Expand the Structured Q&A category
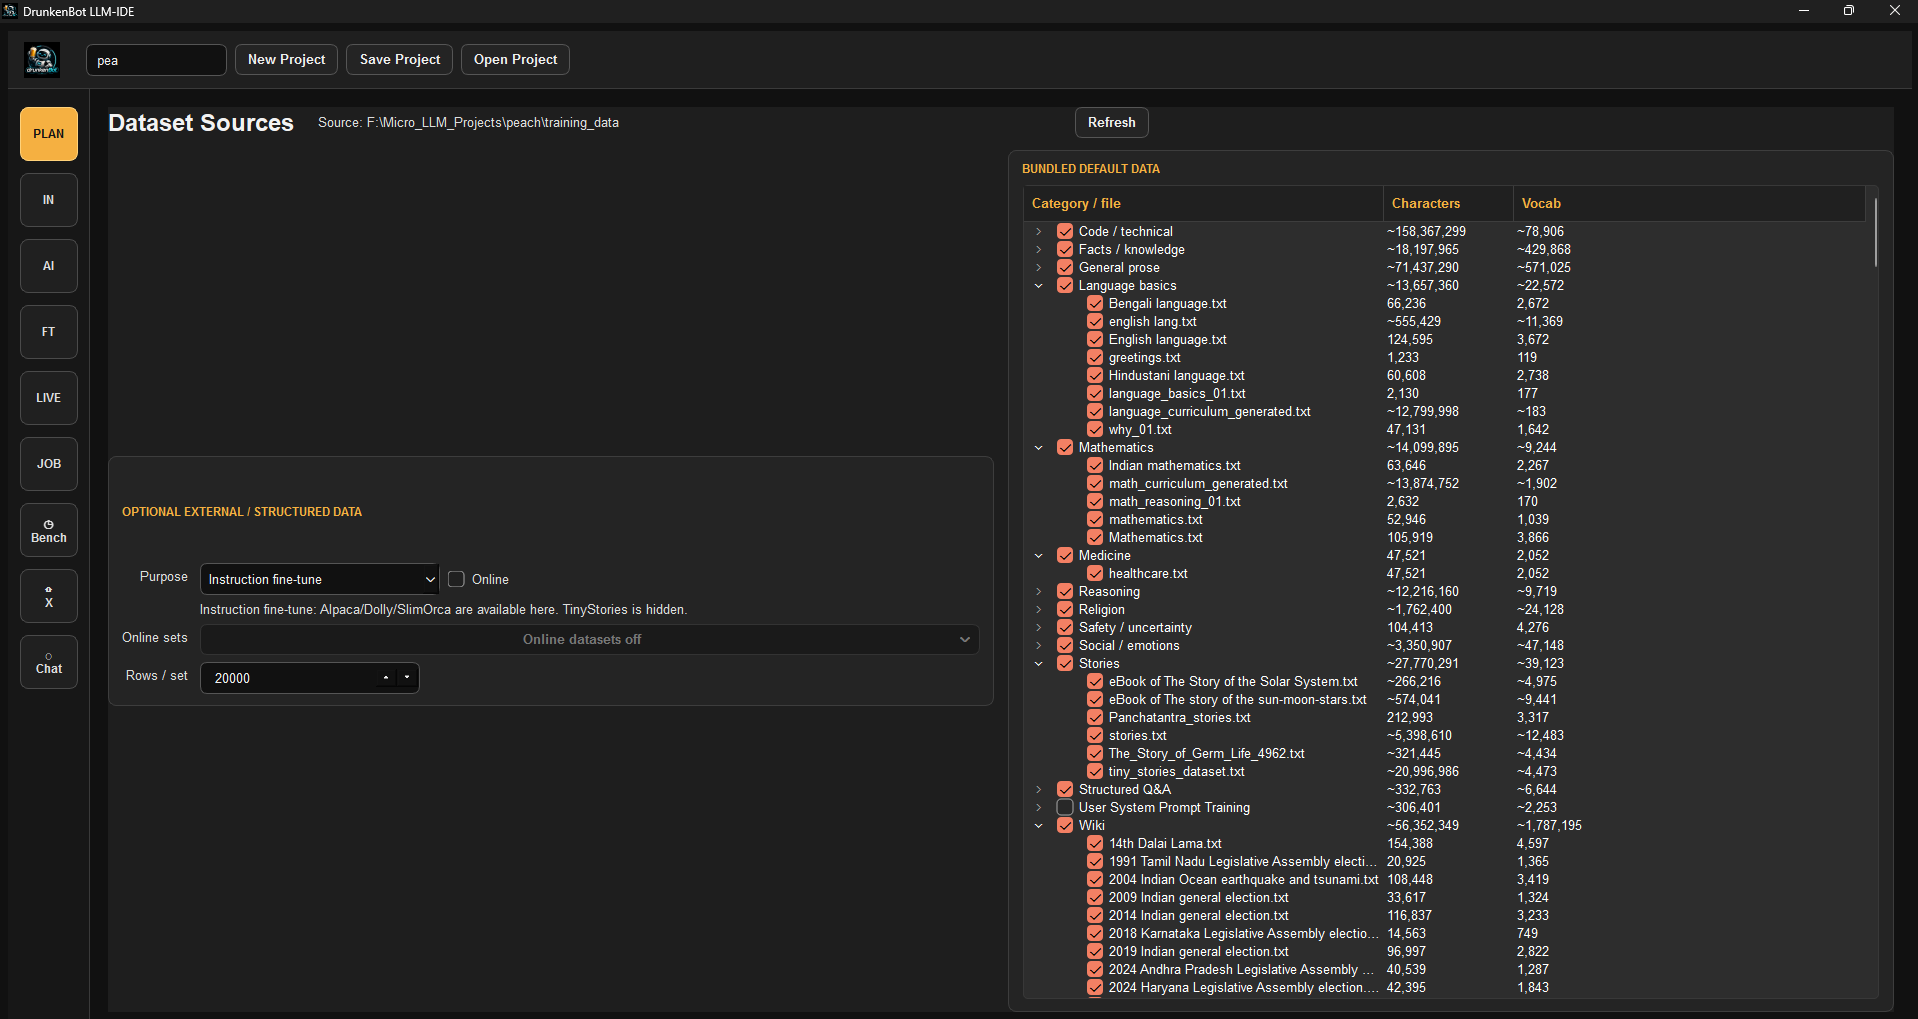 pyautogui.click(x=1039, y=789)
